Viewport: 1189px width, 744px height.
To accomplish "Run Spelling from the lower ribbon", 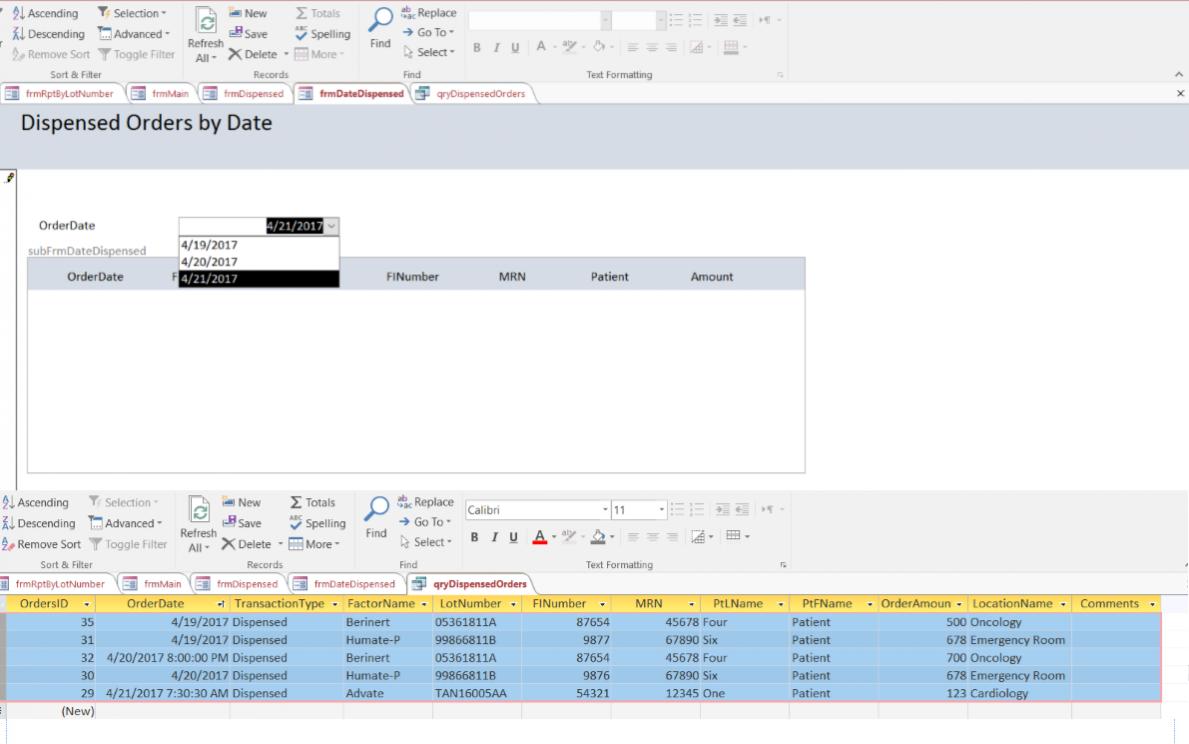I will [317, 523].
